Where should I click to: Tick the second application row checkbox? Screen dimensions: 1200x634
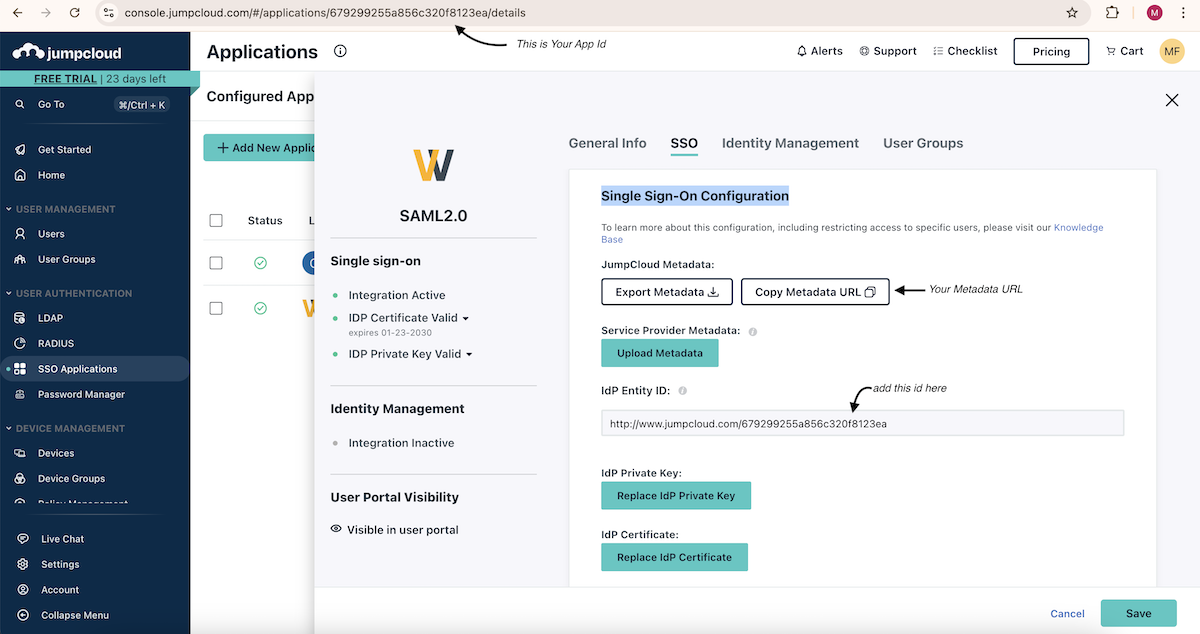click(x=216, y=308)
